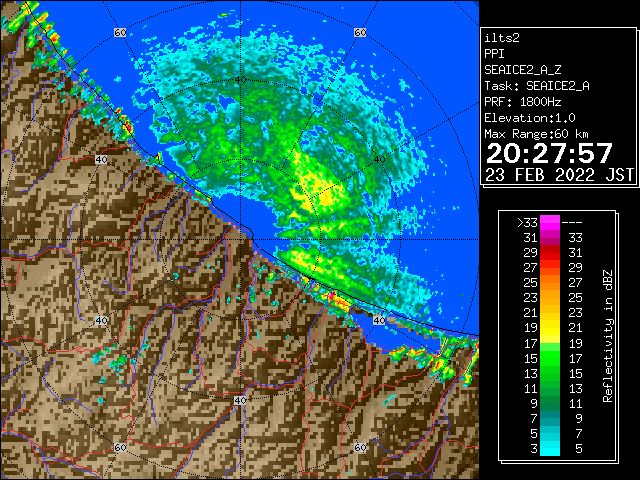The height and width of the screenshot is (480, 640).
Task: Pick the orange 25–27 dBZ legend swatch
Action: click(x=550, y=283)
